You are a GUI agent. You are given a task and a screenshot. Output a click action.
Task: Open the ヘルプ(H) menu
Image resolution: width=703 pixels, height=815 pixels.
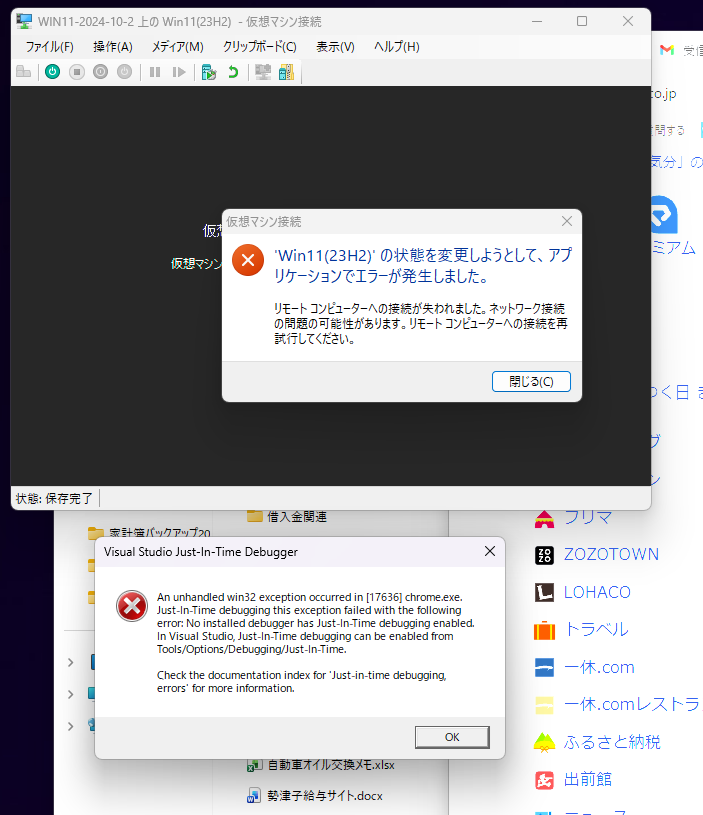click(397, 47)
